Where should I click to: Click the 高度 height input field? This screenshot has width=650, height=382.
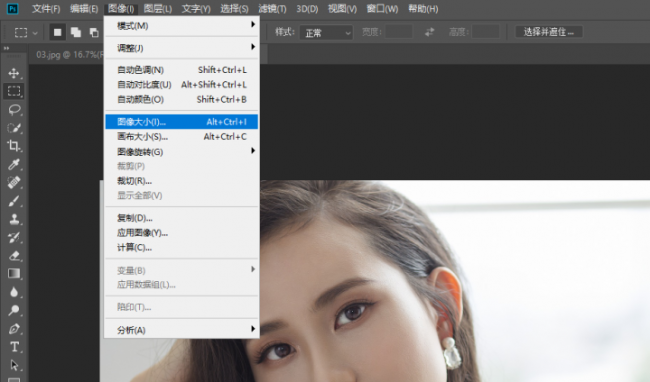tap(485, 32)
